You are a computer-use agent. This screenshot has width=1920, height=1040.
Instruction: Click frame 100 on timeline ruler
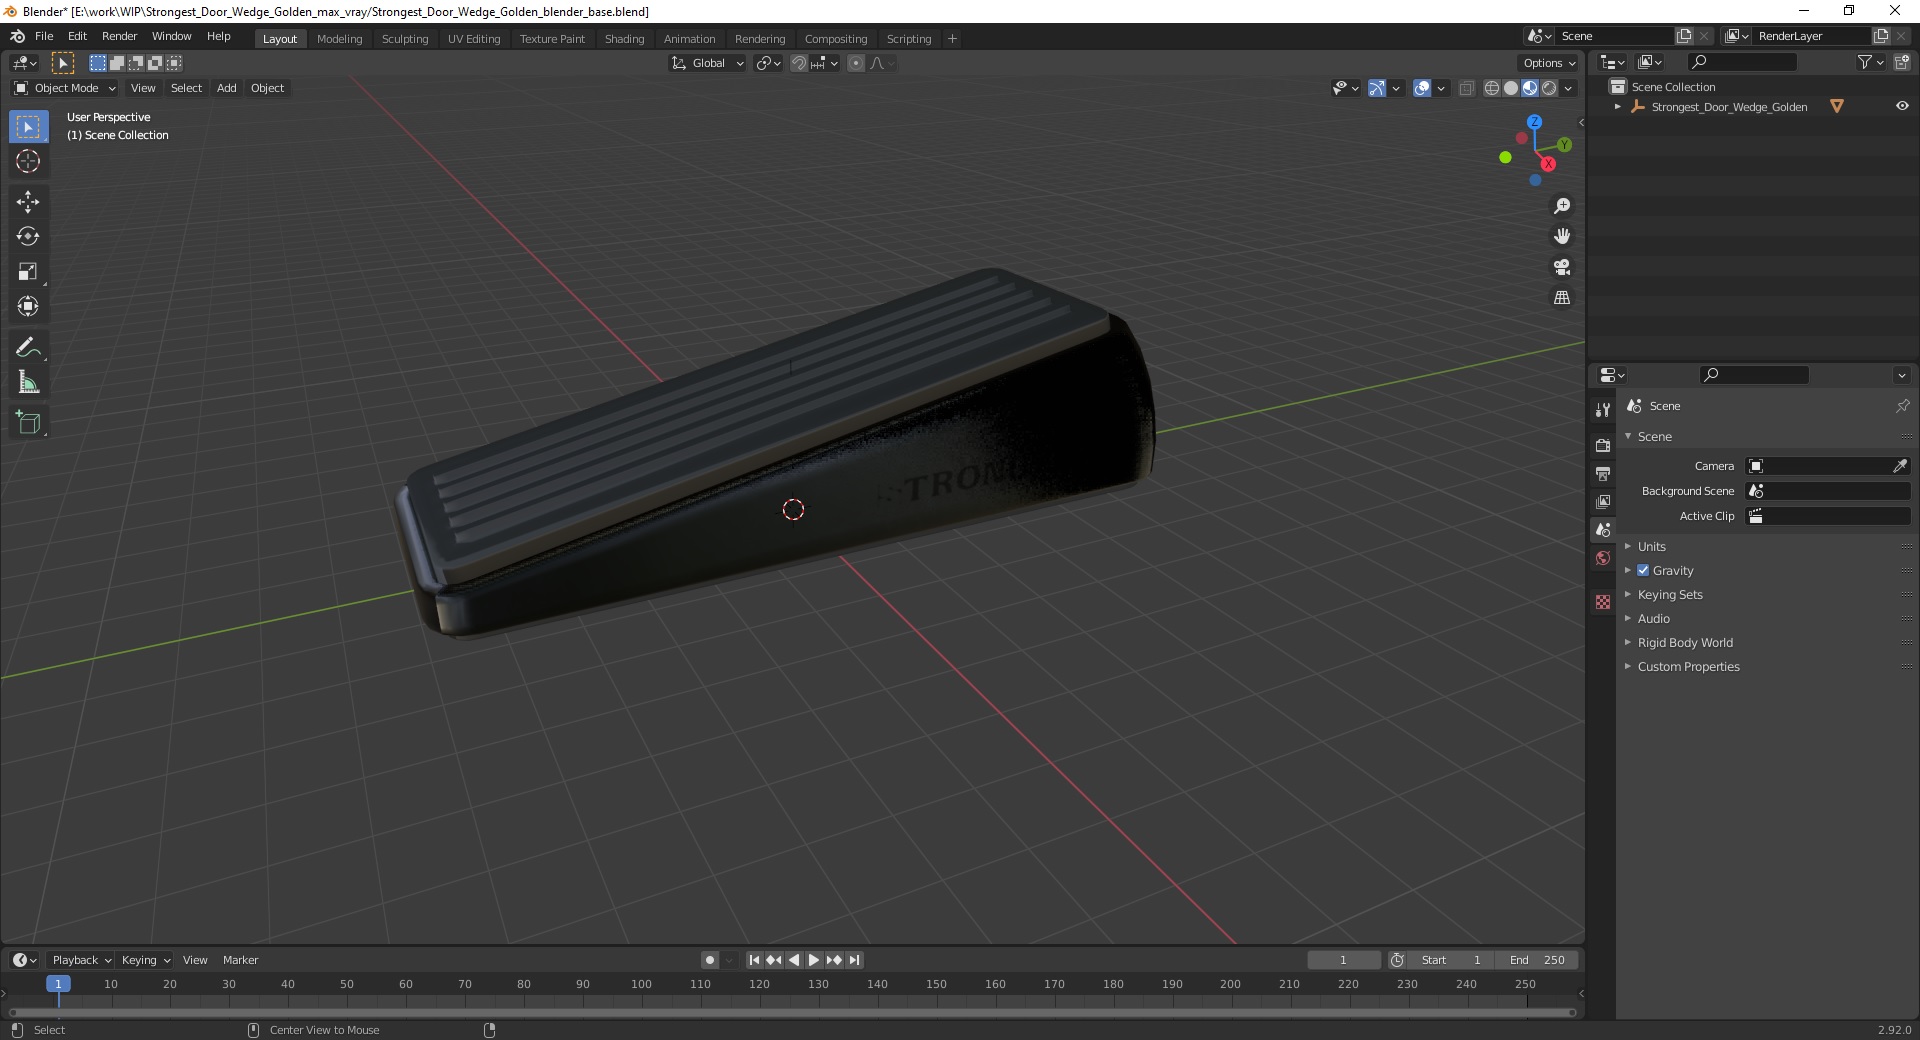(641, 984)
